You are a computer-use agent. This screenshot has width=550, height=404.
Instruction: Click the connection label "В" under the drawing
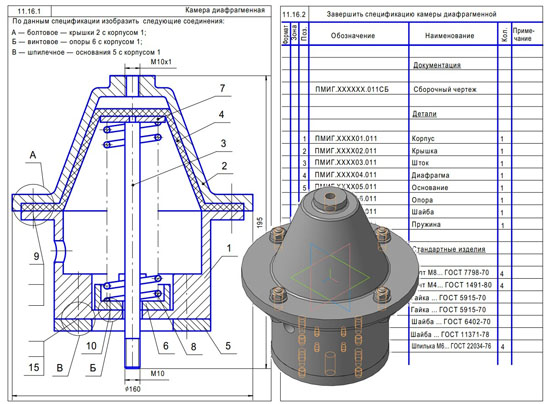point(60,368)
